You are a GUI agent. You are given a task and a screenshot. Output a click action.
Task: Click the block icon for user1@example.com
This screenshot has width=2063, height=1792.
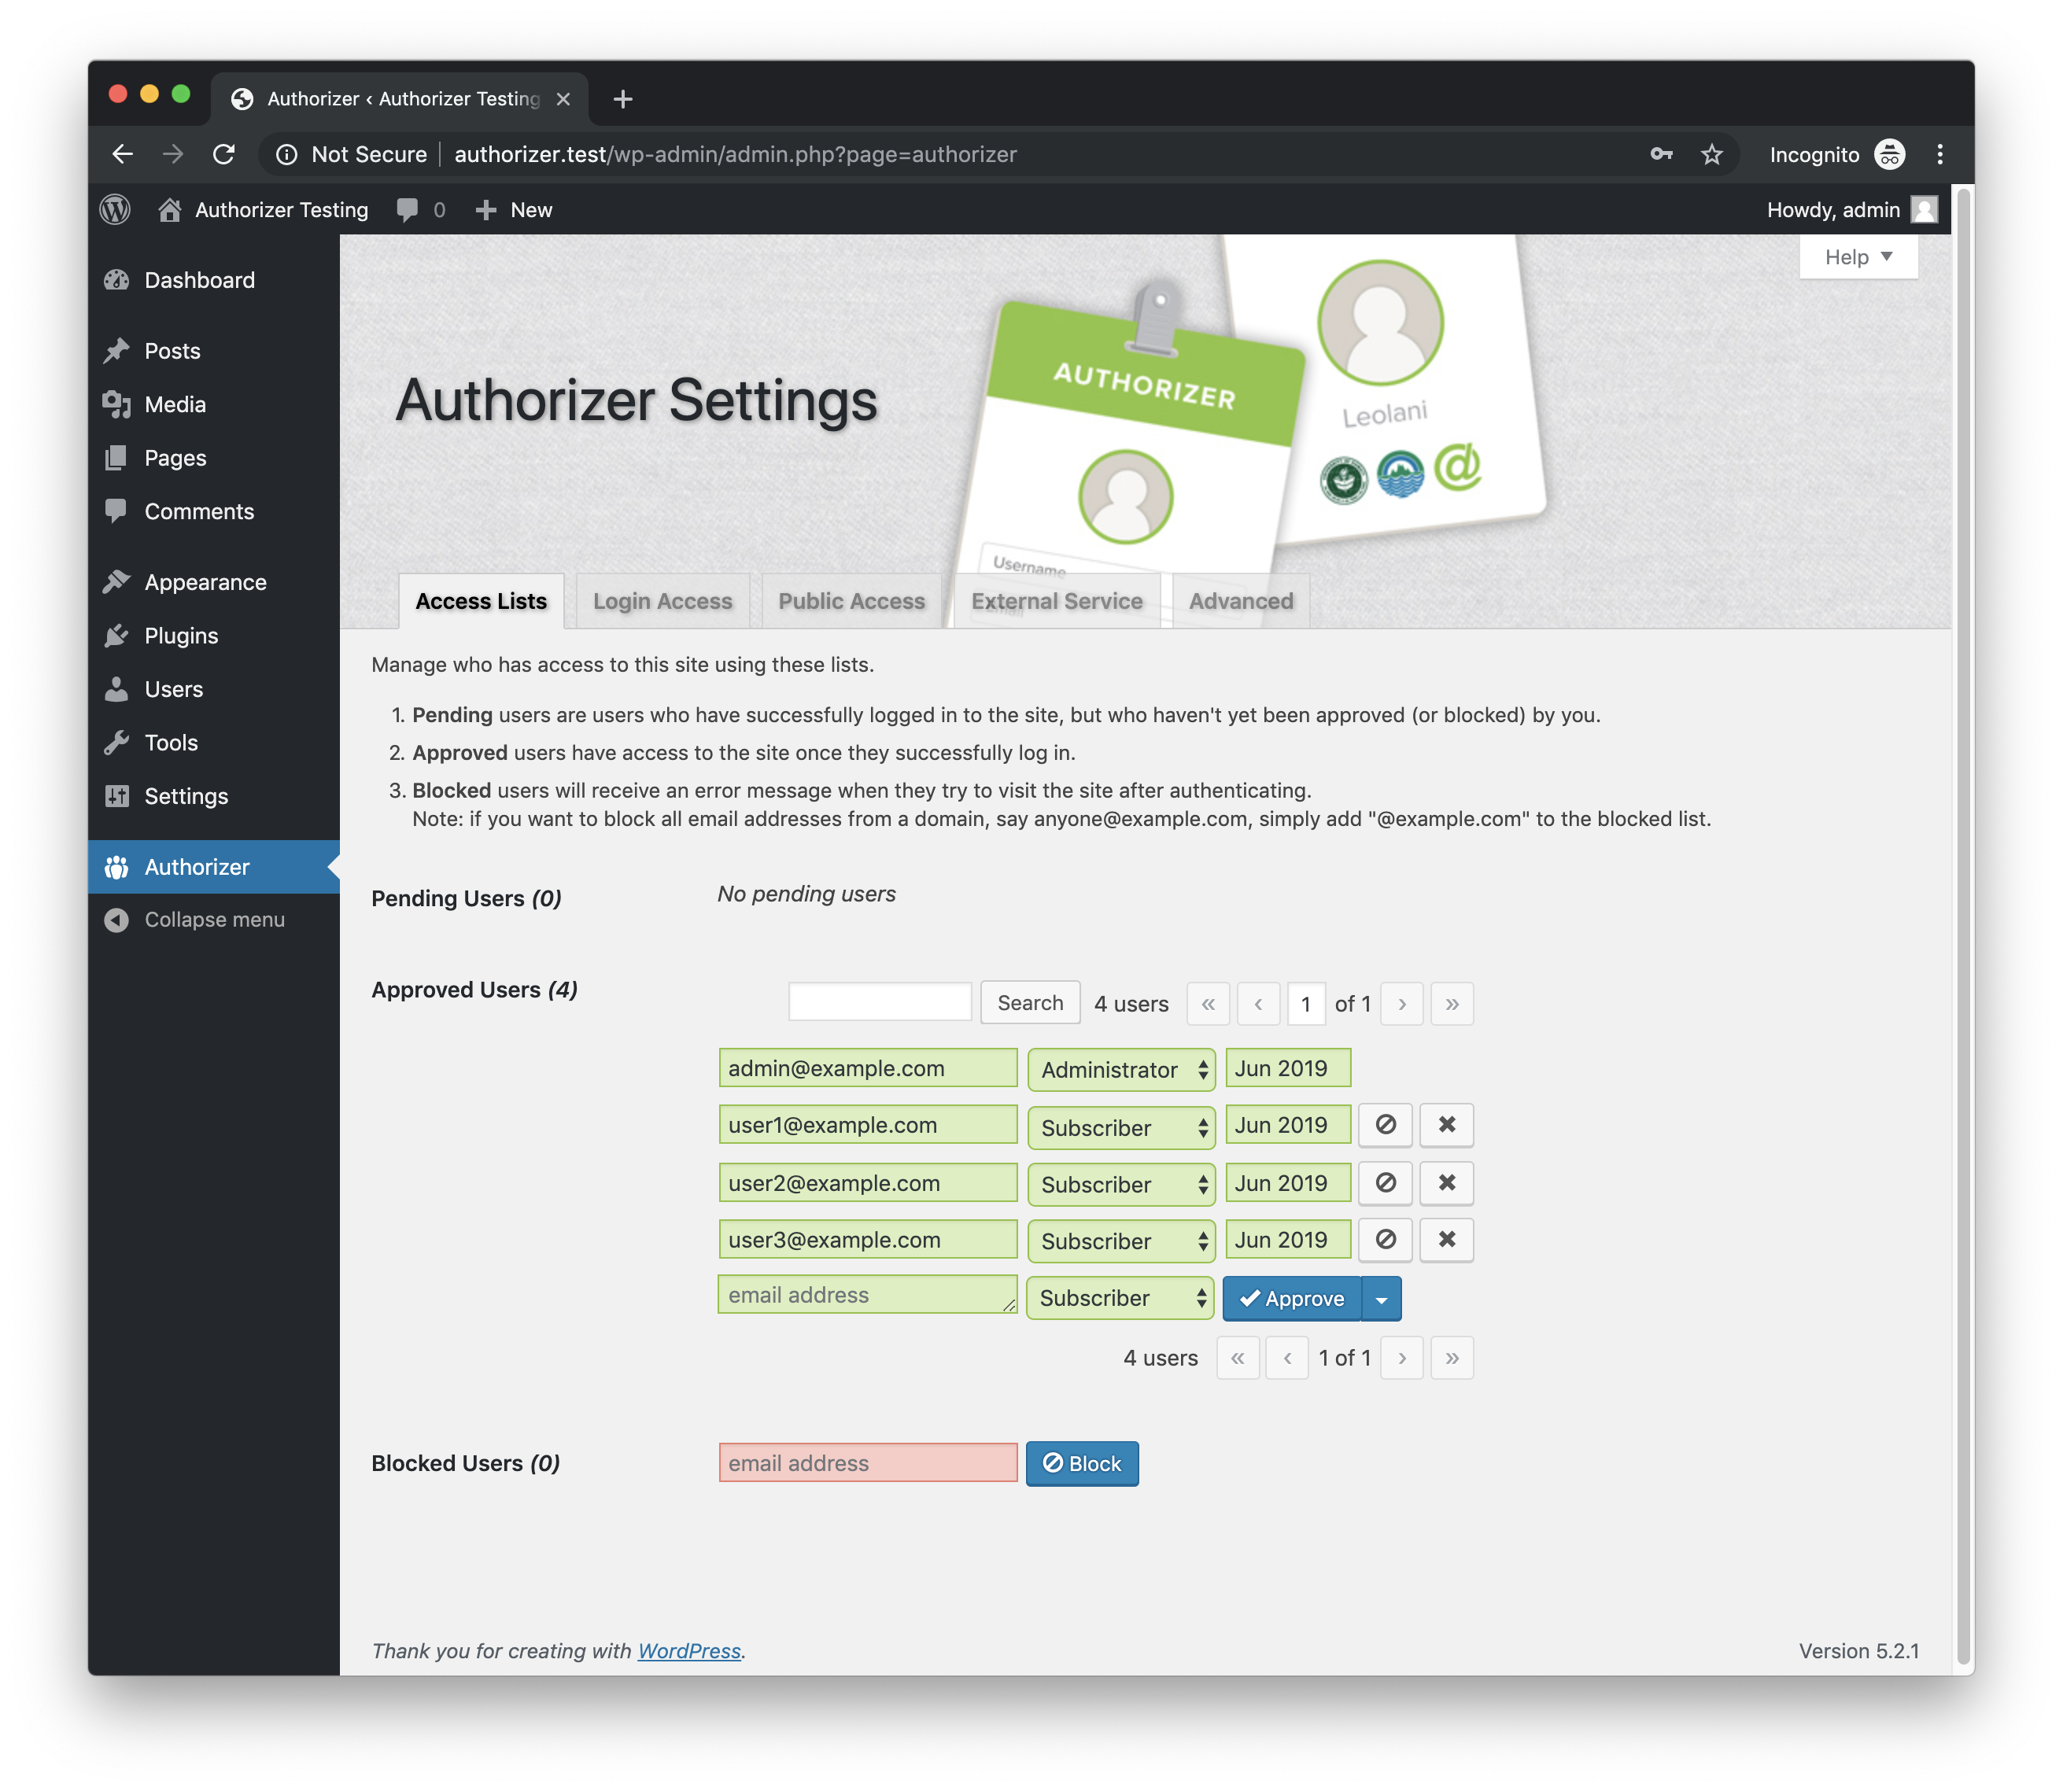(x=1385, y=1125)
